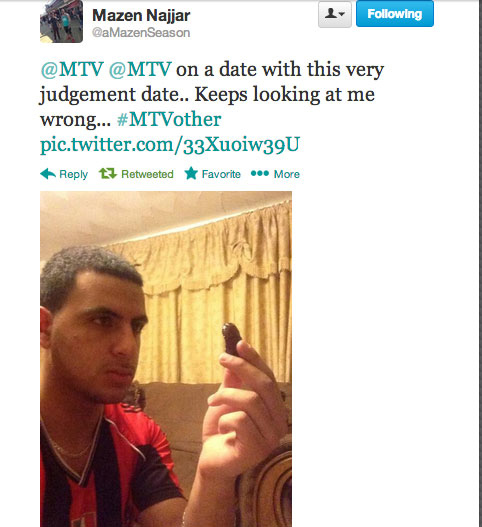Click the three-dots more icon
482x527 pixels.
point(260,173)
